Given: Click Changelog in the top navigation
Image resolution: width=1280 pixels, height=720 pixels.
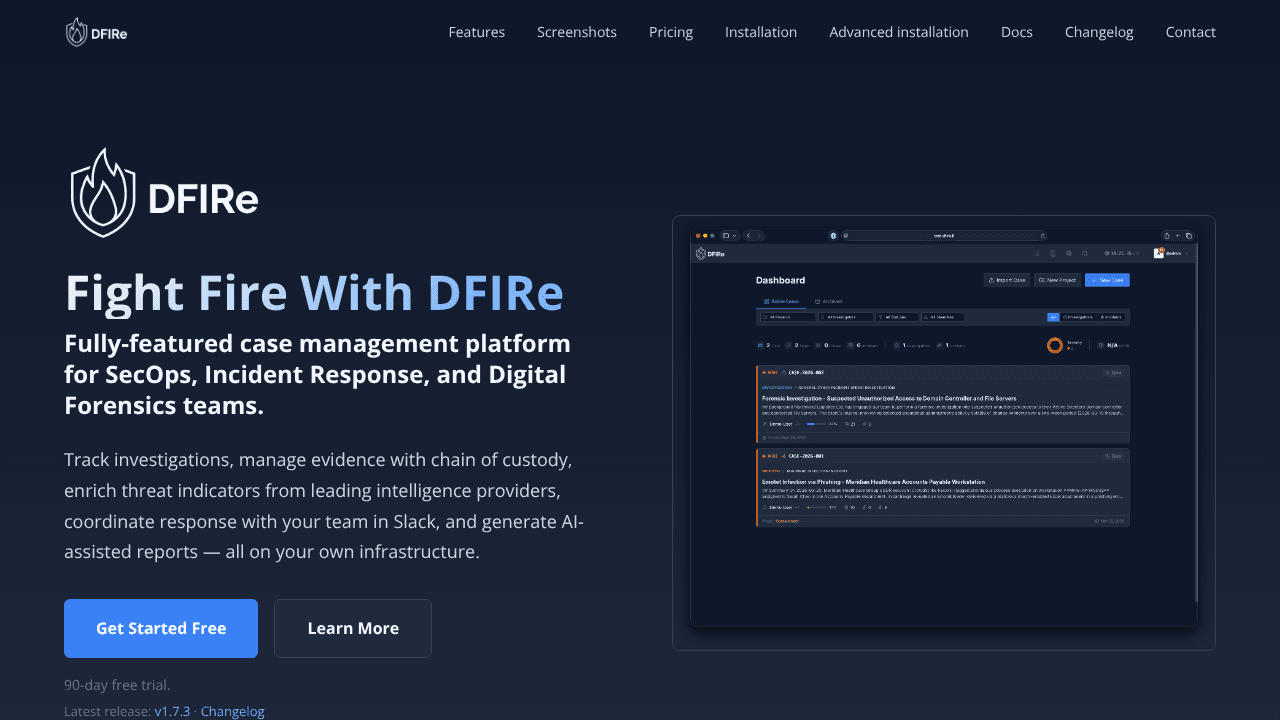Looking at the screenshot, I should coord(1099,32).
